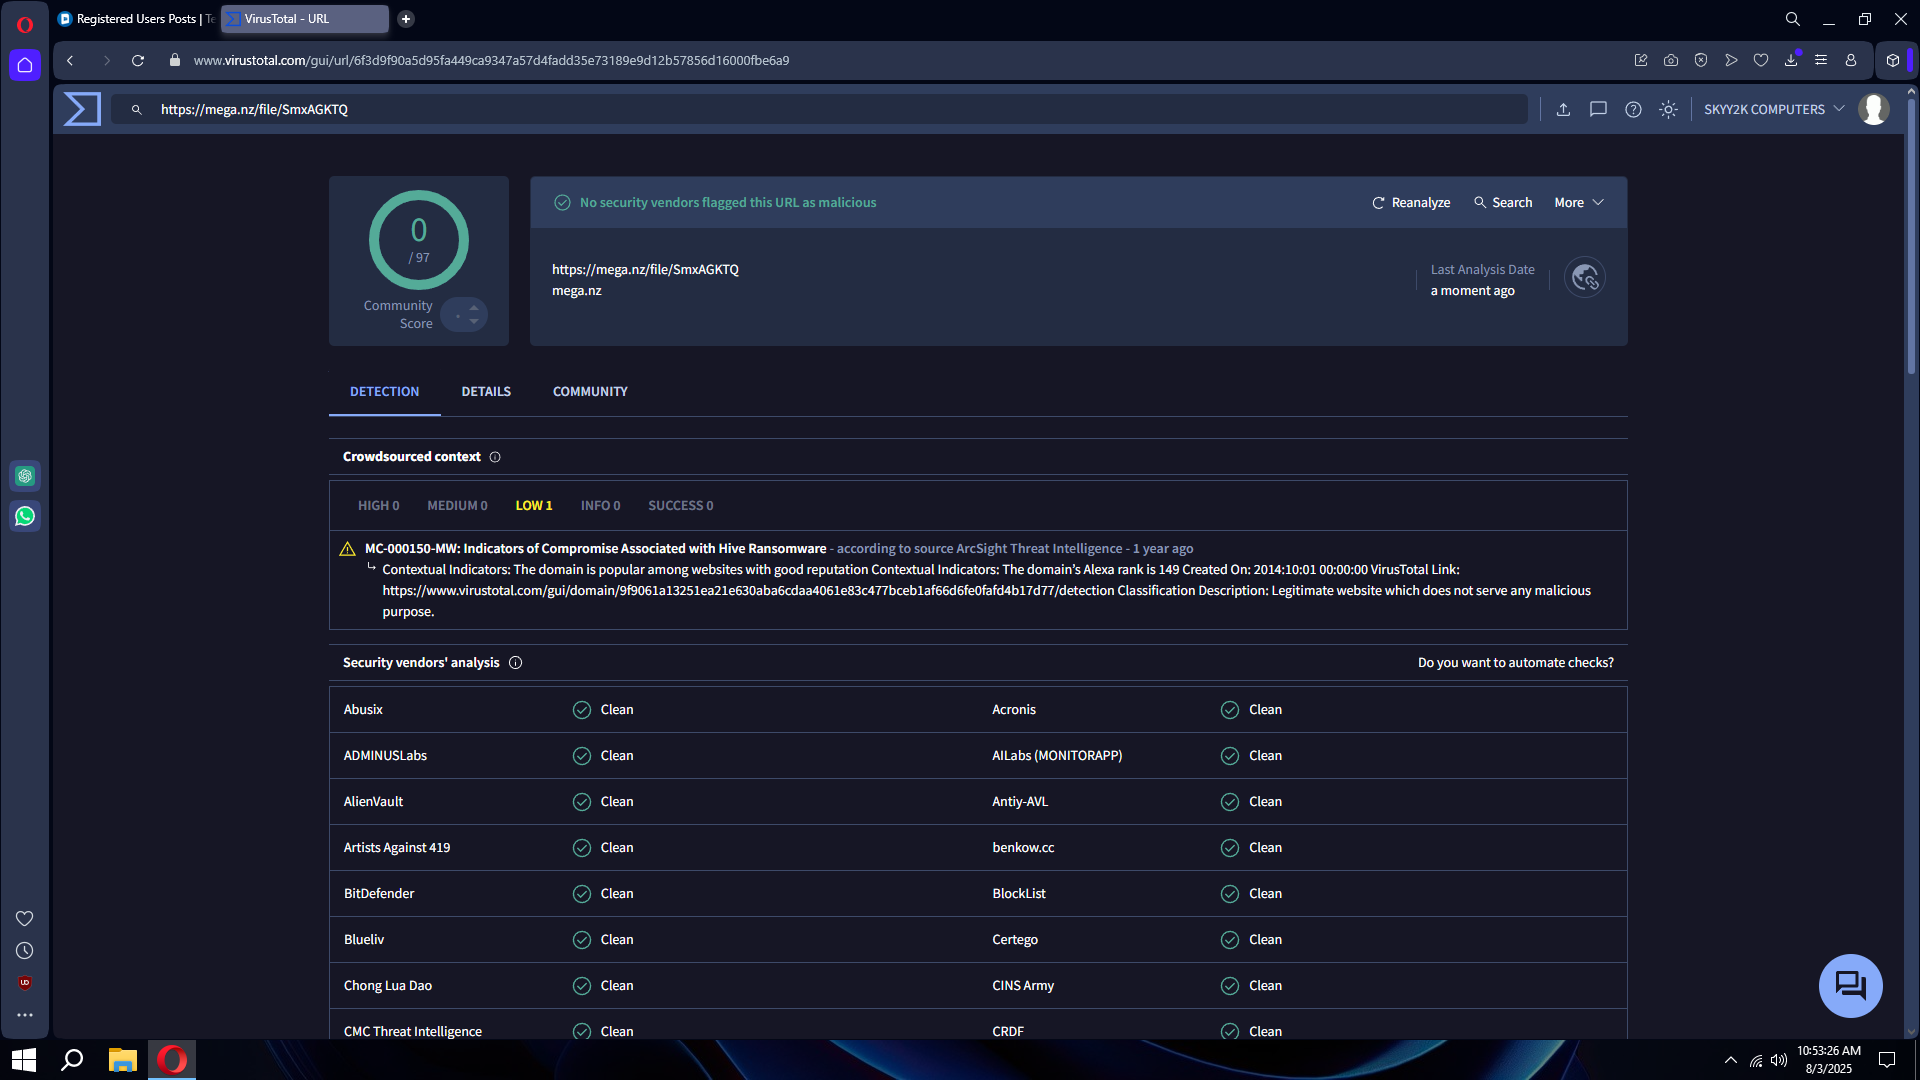Click the Search button in banner
This screenshot has height=1080, width=1920.
[1503, 202]
